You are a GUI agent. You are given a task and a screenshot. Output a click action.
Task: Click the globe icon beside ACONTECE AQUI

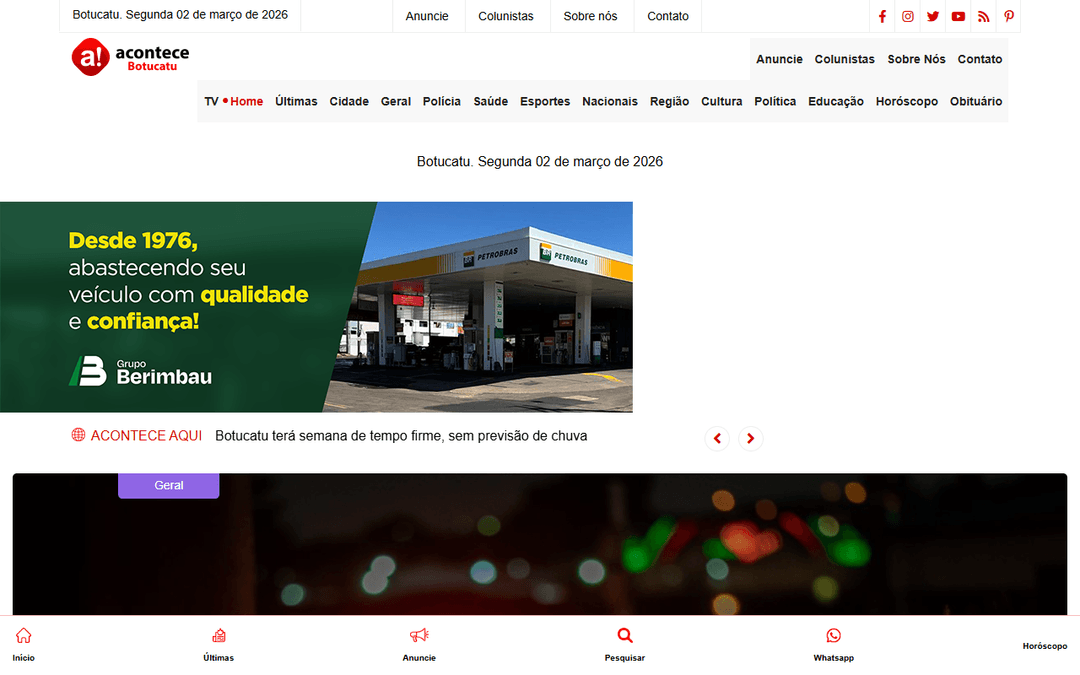click(x=79, y=435)
